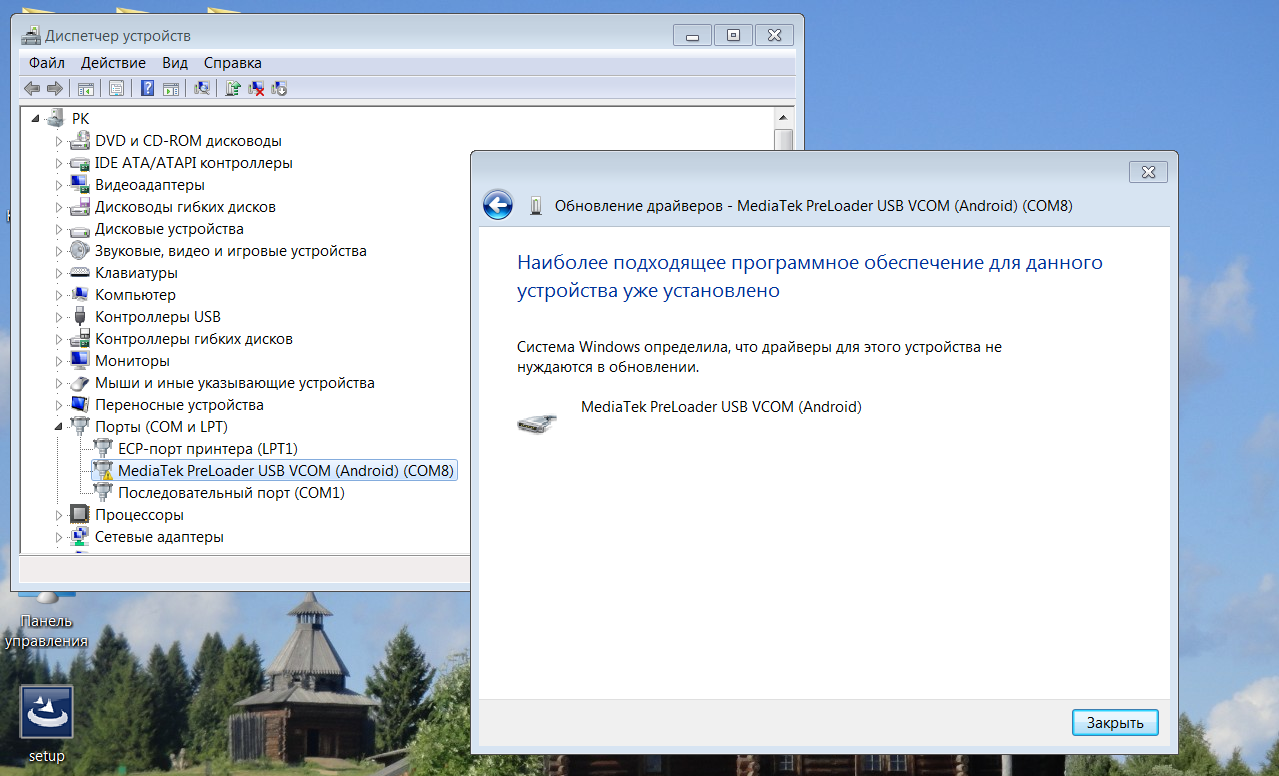Click the Закрыть button
The image size is (1279, 776).
(x=1114, y=722)
